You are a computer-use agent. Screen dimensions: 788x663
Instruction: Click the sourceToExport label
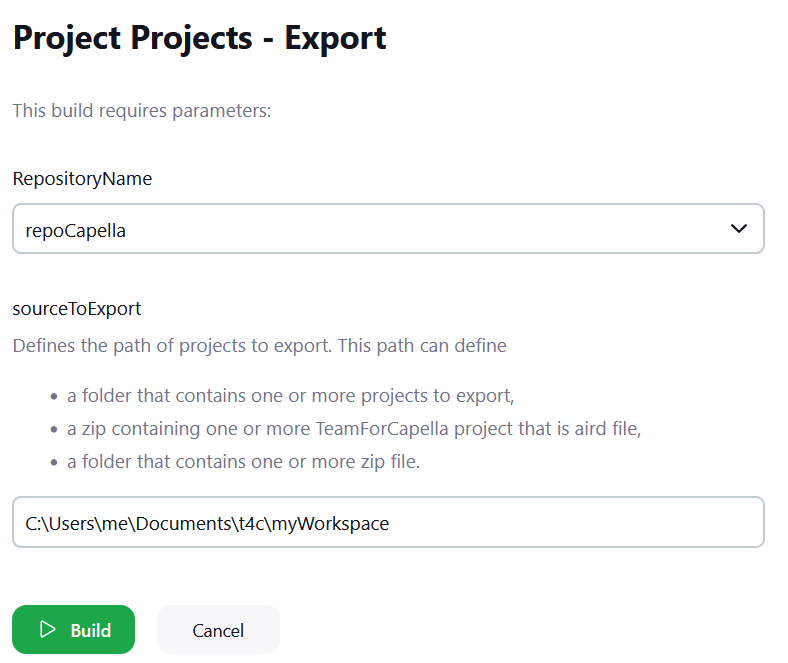77,308
